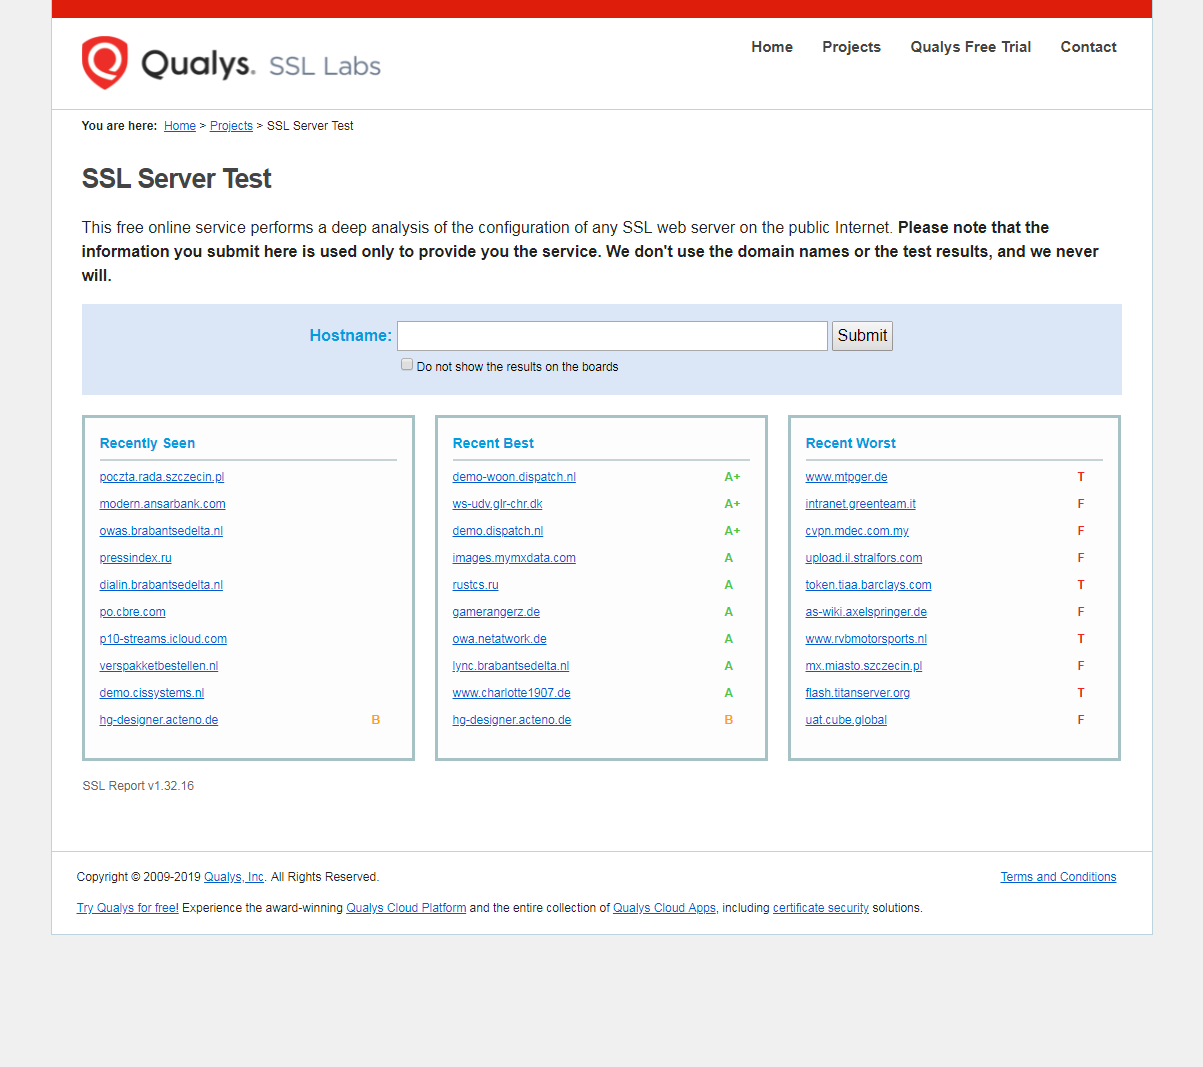Open the Home navigation item
The height and width of the screenshot is (1067, 1203).
pyautogui.click(x=772, y=47)
